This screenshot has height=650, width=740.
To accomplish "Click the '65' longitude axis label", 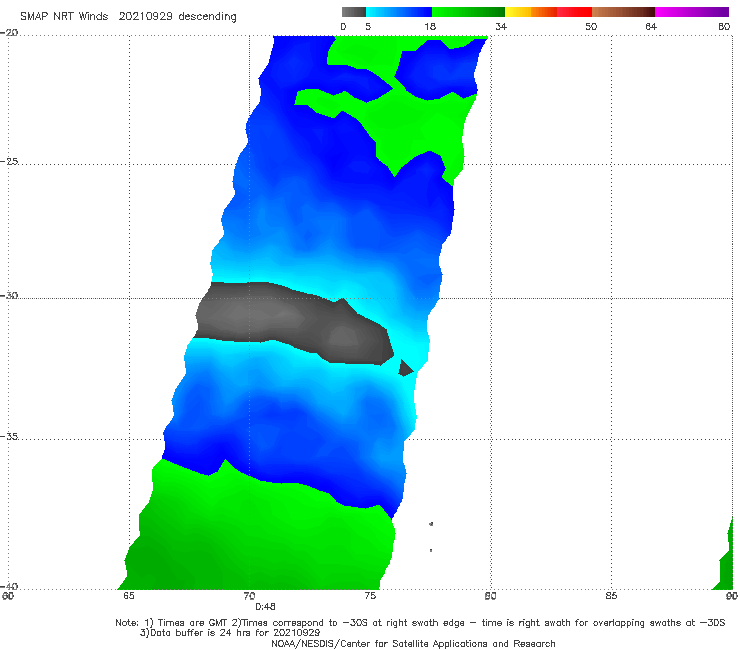I will [x=128, y=596].
